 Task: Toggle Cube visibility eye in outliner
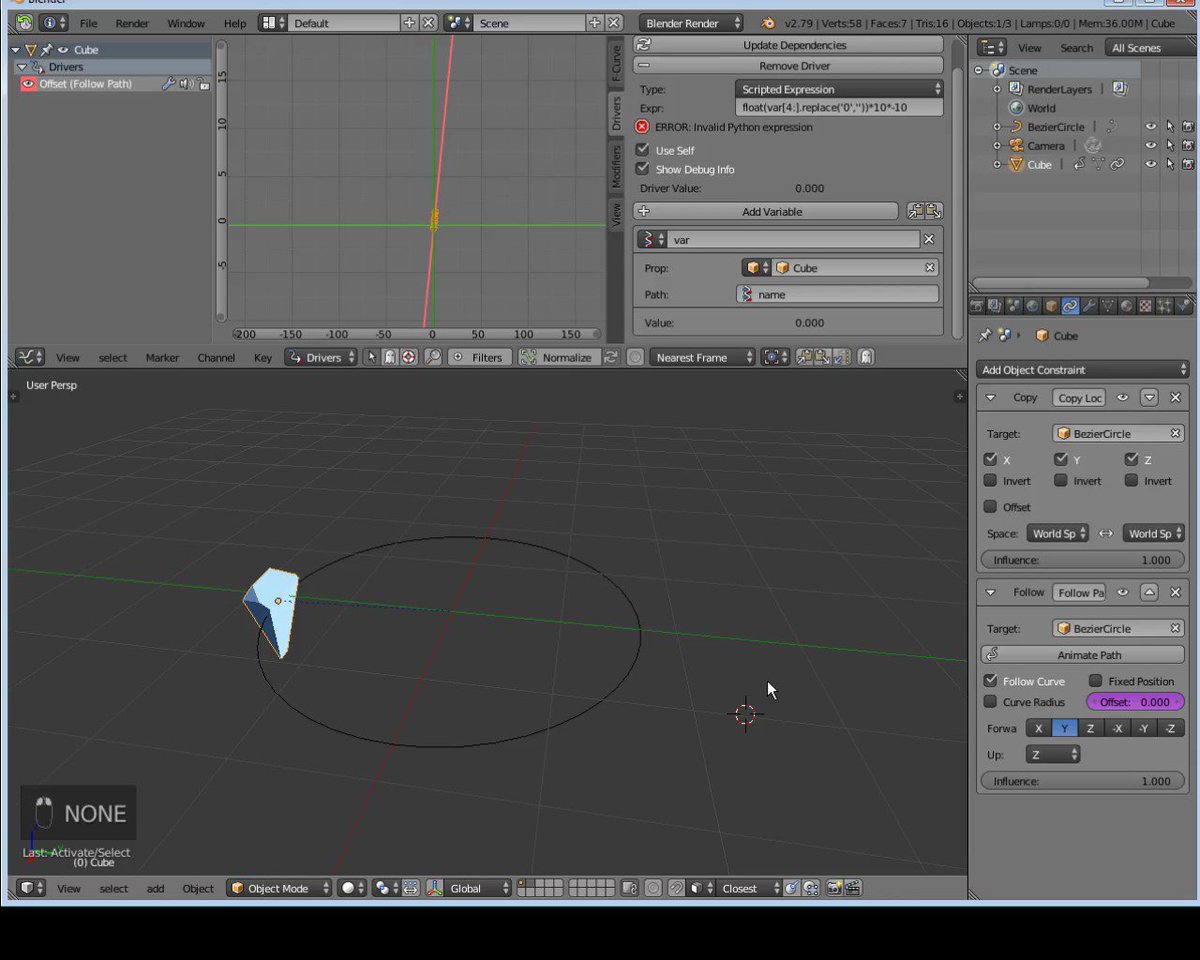pyautogui.click(x=1150, y=164)
